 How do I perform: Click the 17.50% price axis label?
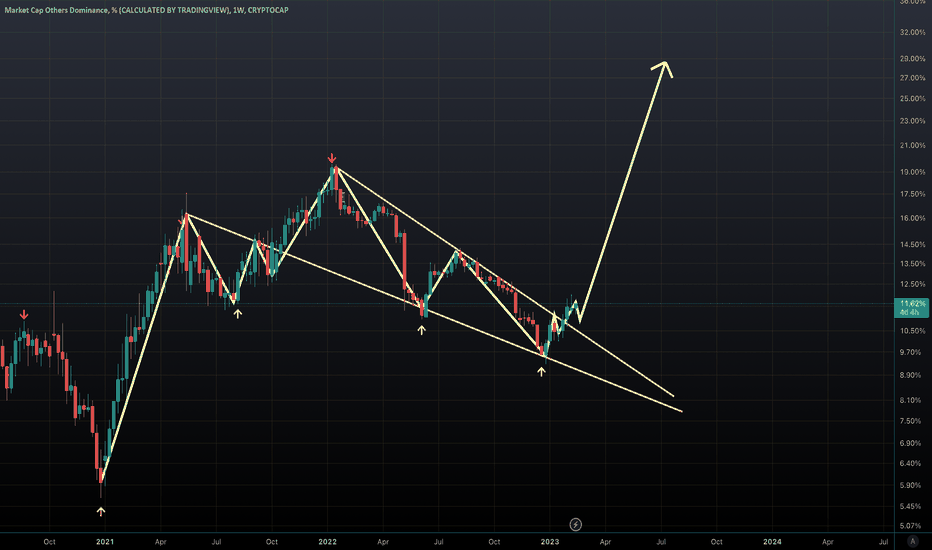(912, 194)
